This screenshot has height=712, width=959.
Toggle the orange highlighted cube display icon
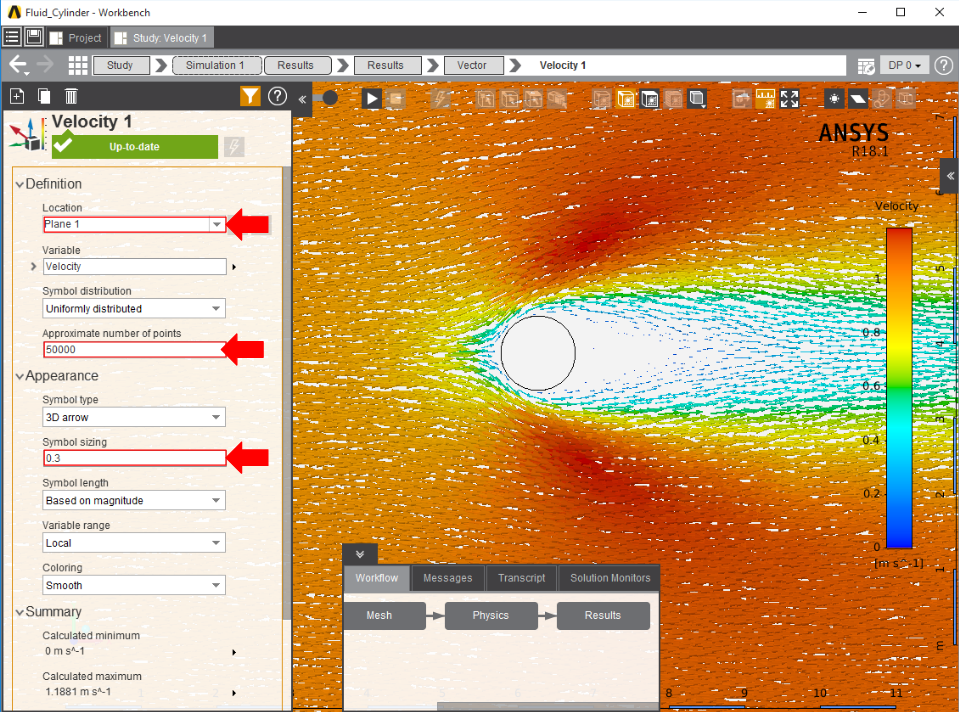pyautogui.click(x=626, y=98)
